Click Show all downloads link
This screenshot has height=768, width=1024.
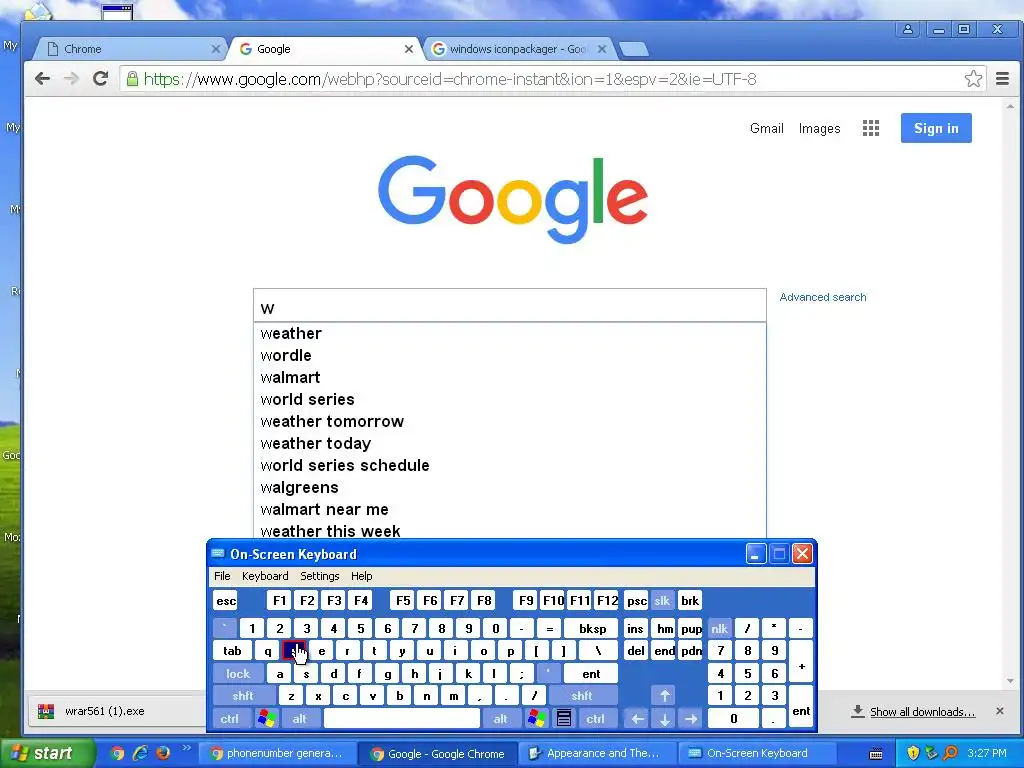coord(922,712)
